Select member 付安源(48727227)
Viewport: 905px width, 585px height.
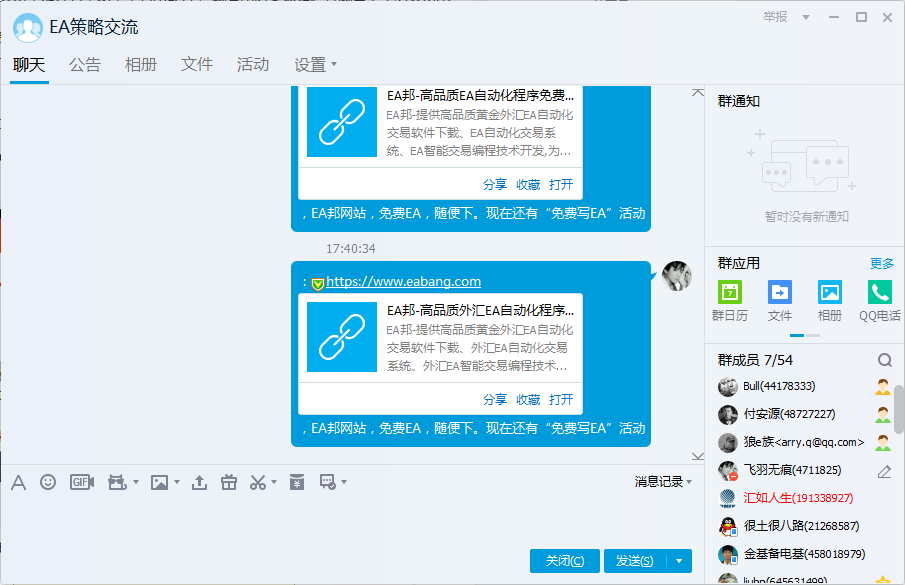805,414
